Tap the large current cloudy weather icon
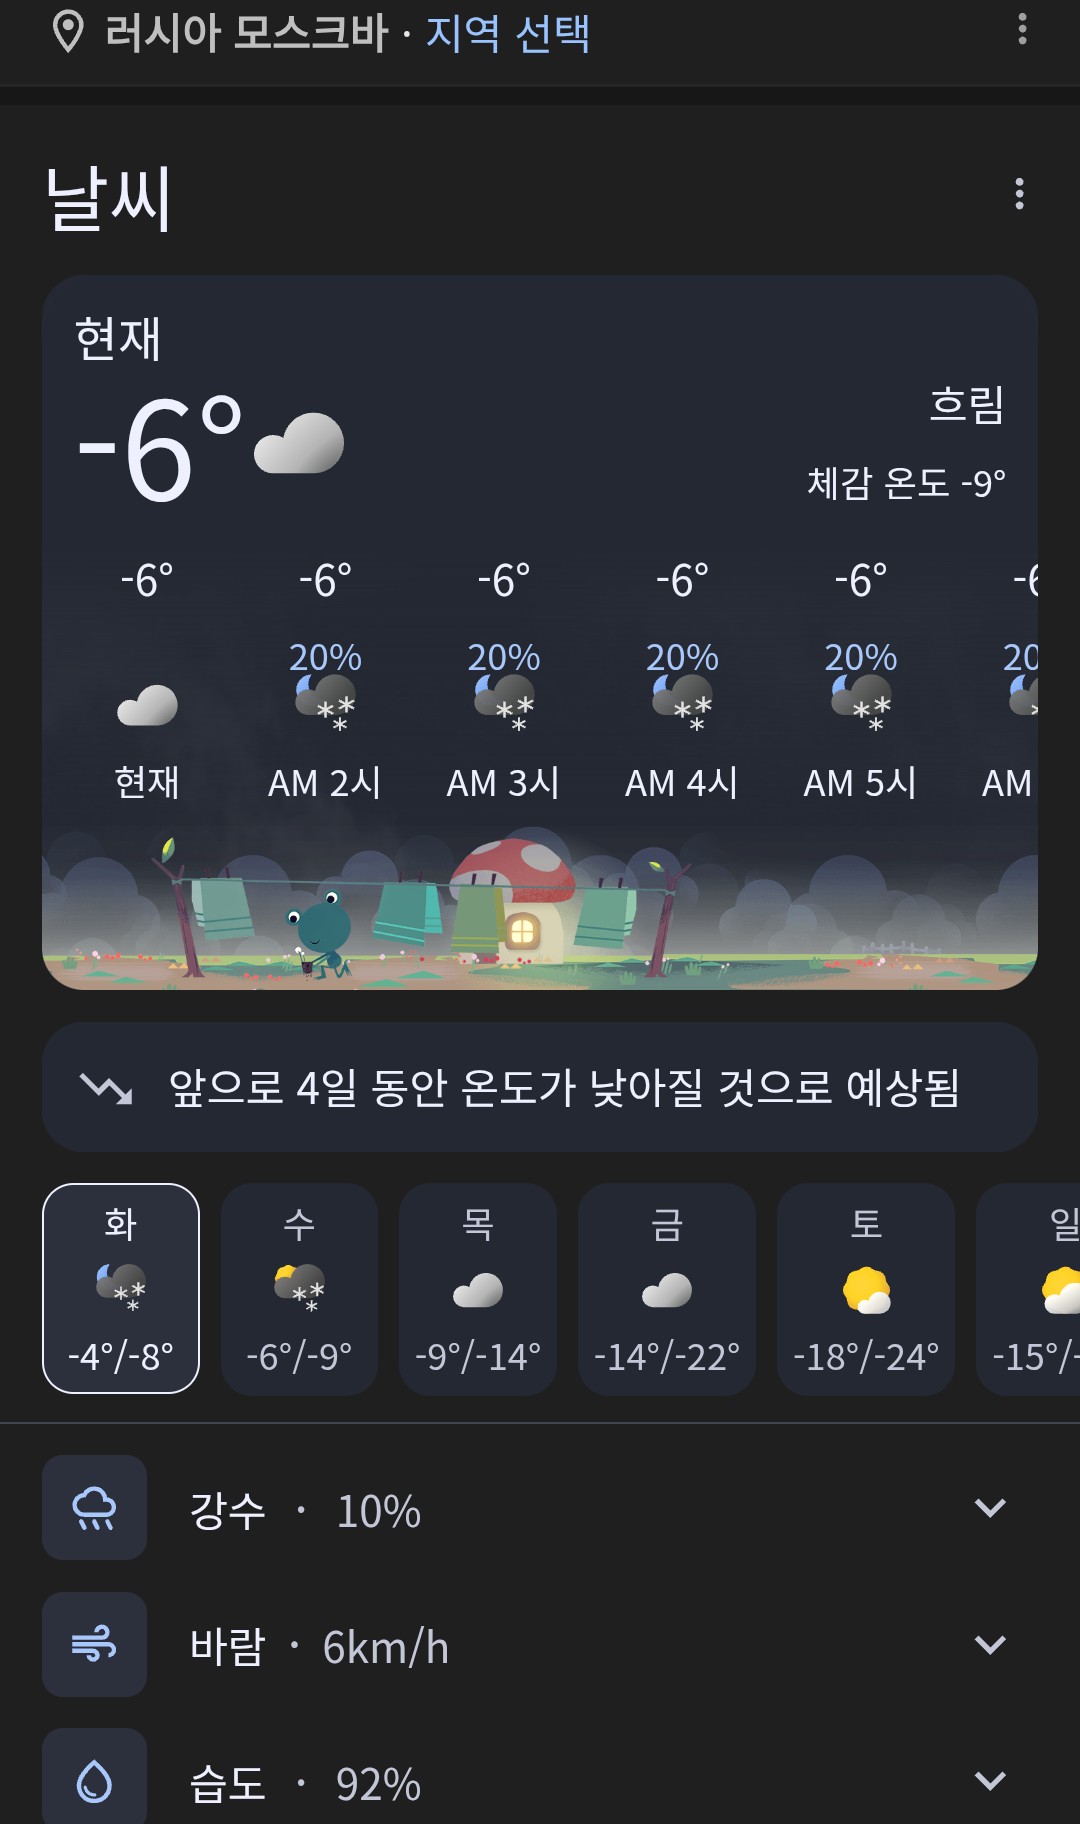This screenshot has width=1080, height=1824. pyautogui.click(x=299, y=443)
